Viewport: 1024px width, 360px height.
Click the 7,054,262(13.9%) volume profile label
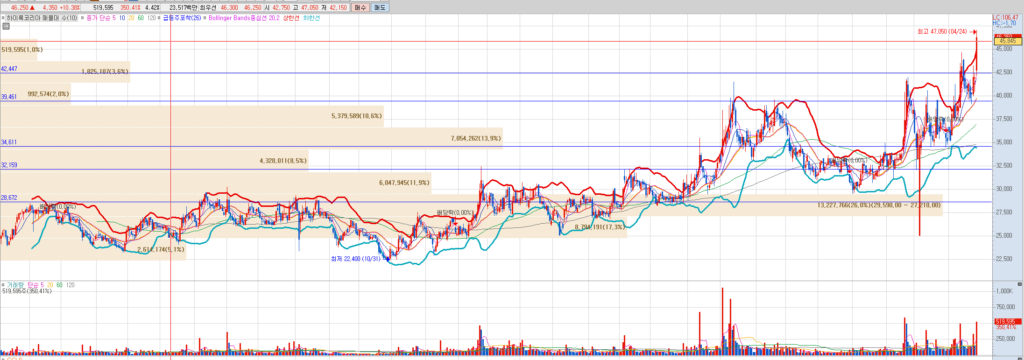point(476,139)
